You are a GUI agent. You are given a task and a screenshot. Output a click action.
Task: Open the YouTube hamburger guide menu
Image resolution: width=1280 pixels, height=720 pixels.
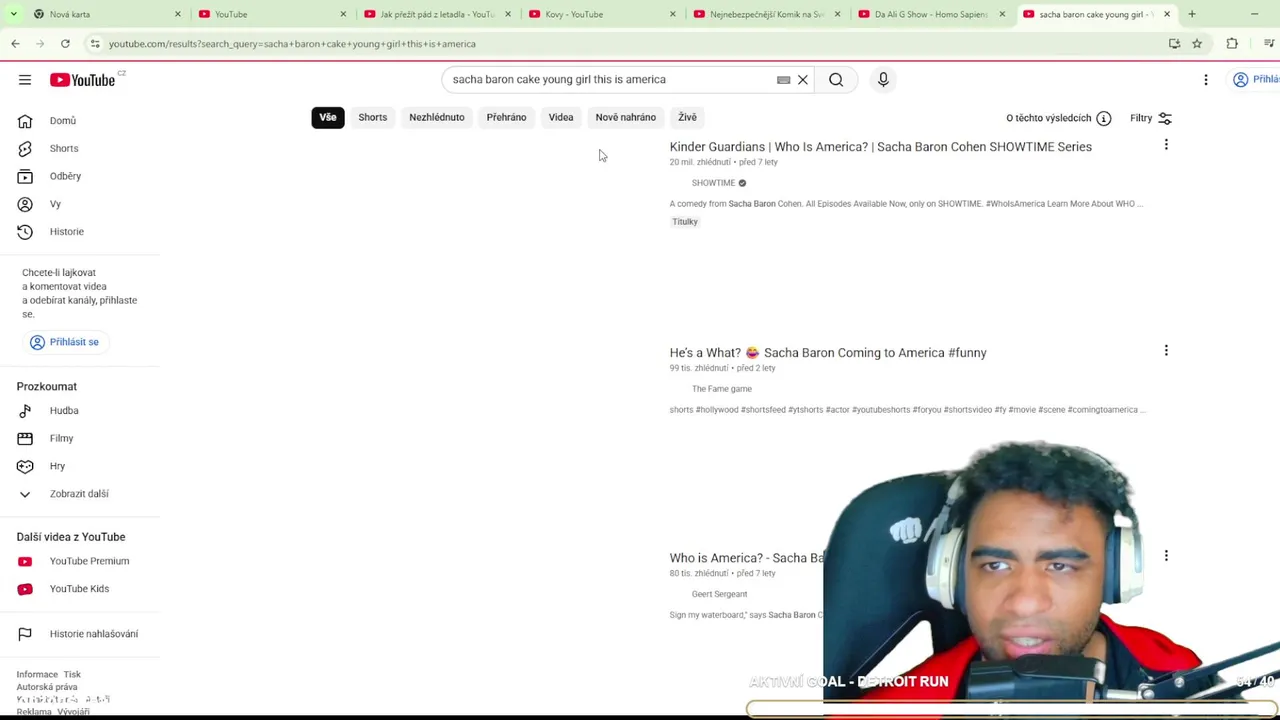[25, 80]
